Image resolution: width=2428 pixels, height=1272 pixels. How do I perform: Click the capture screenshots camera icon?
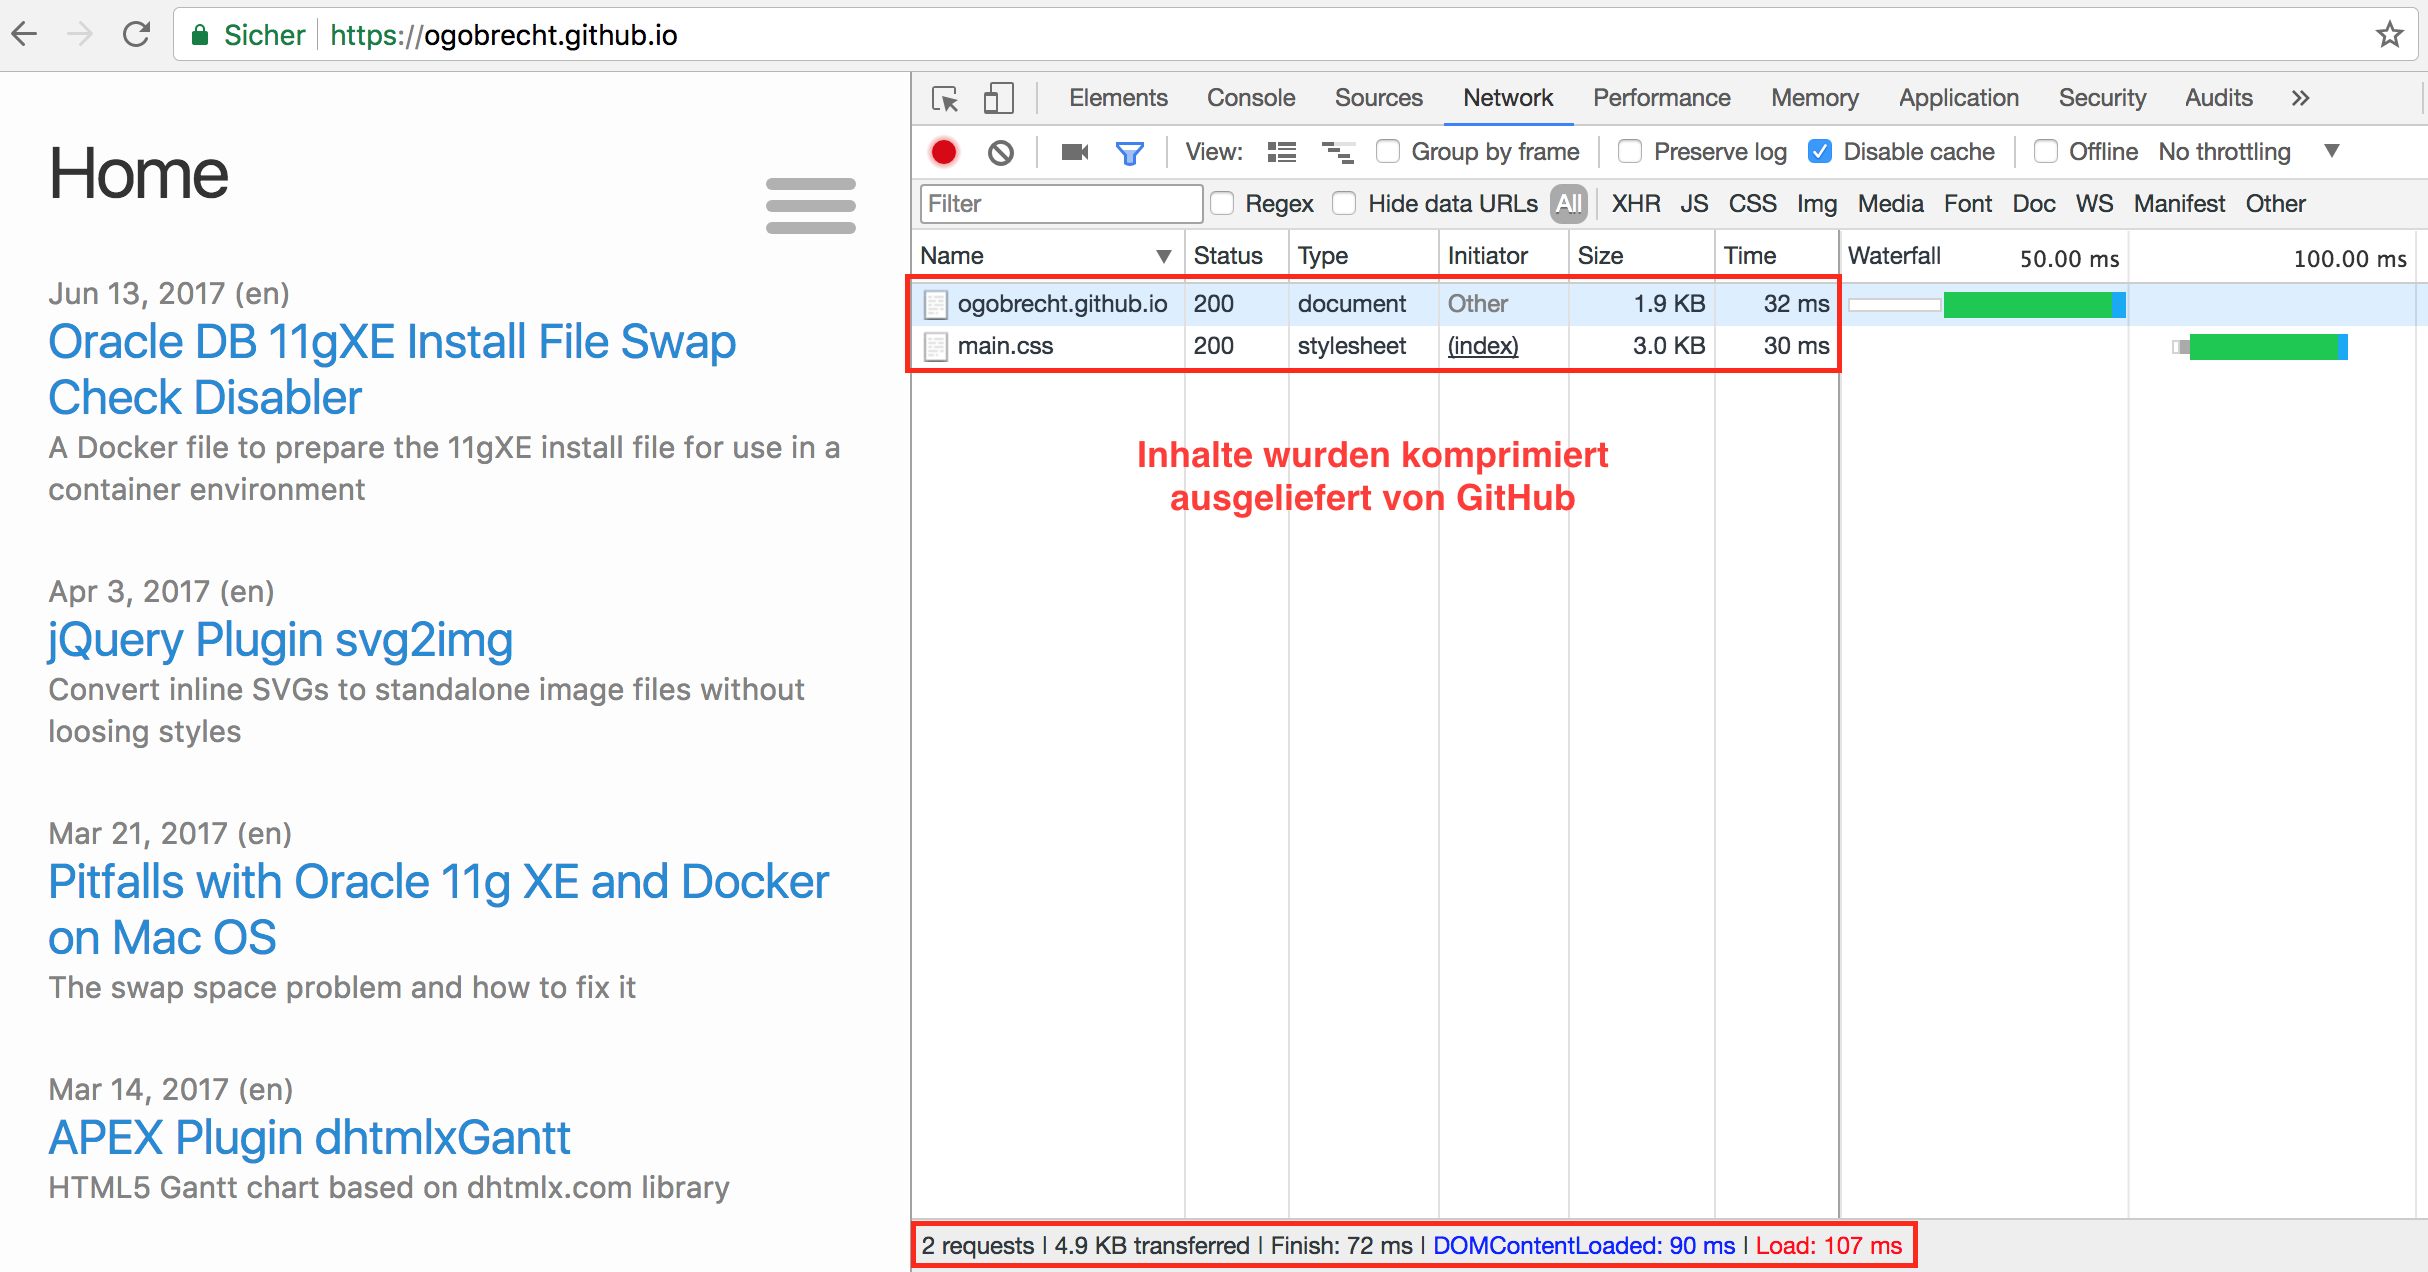1075,152
